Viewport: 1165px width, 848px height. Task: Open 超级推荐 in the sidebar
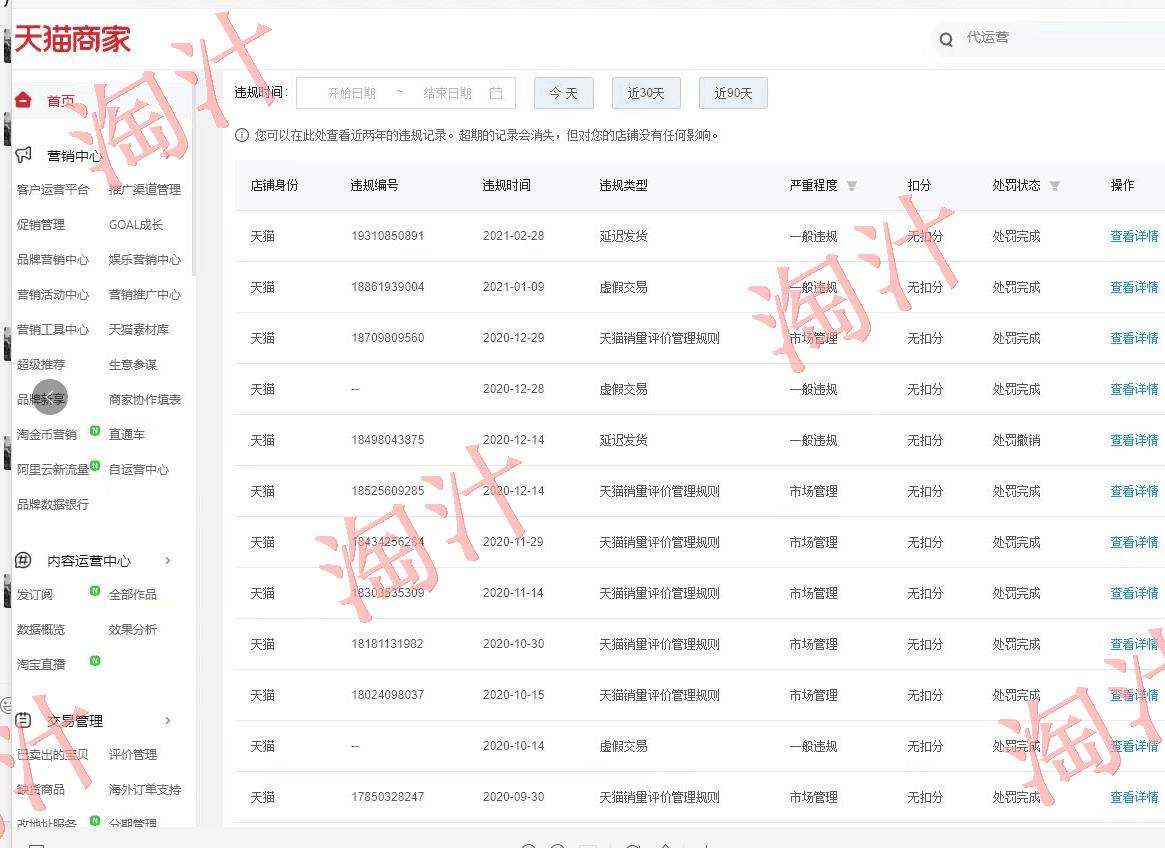coord(41,364)
